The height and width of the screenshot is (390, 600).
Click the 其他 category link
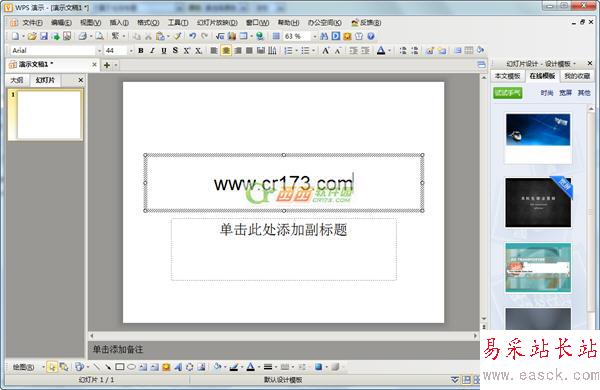coord(584,93)
